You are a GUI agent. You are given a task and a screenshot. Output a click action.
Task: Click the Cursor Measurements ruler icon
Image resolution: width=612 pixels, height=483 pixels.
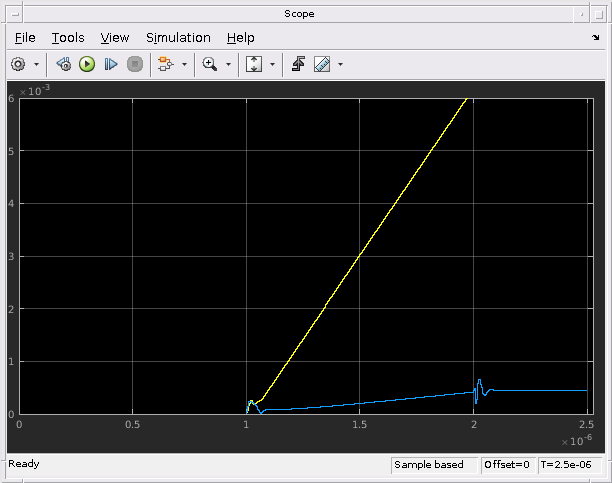[322, 64]
